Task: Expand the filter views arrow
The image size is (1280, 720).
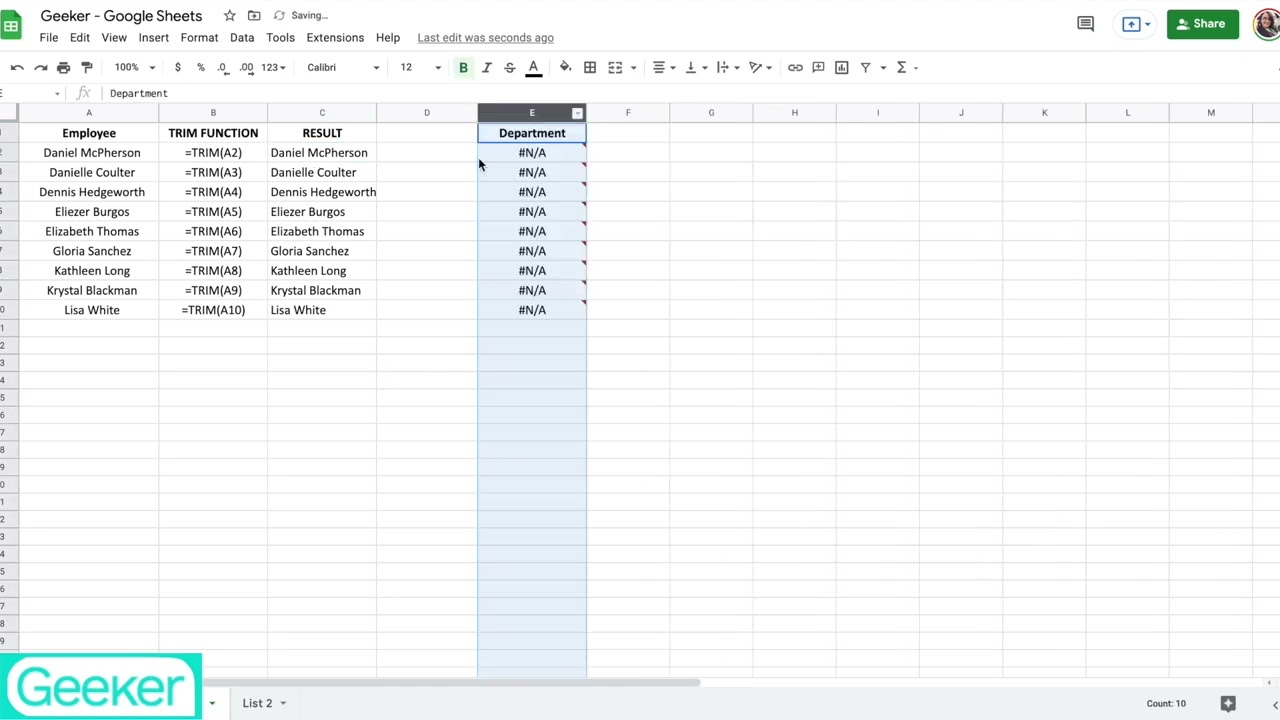Action: 883,68
